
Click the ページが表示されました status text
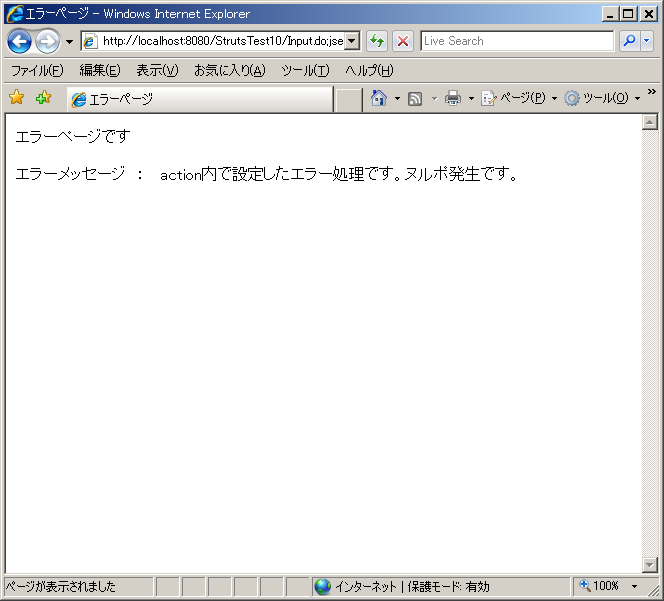[x=61, y=587]
